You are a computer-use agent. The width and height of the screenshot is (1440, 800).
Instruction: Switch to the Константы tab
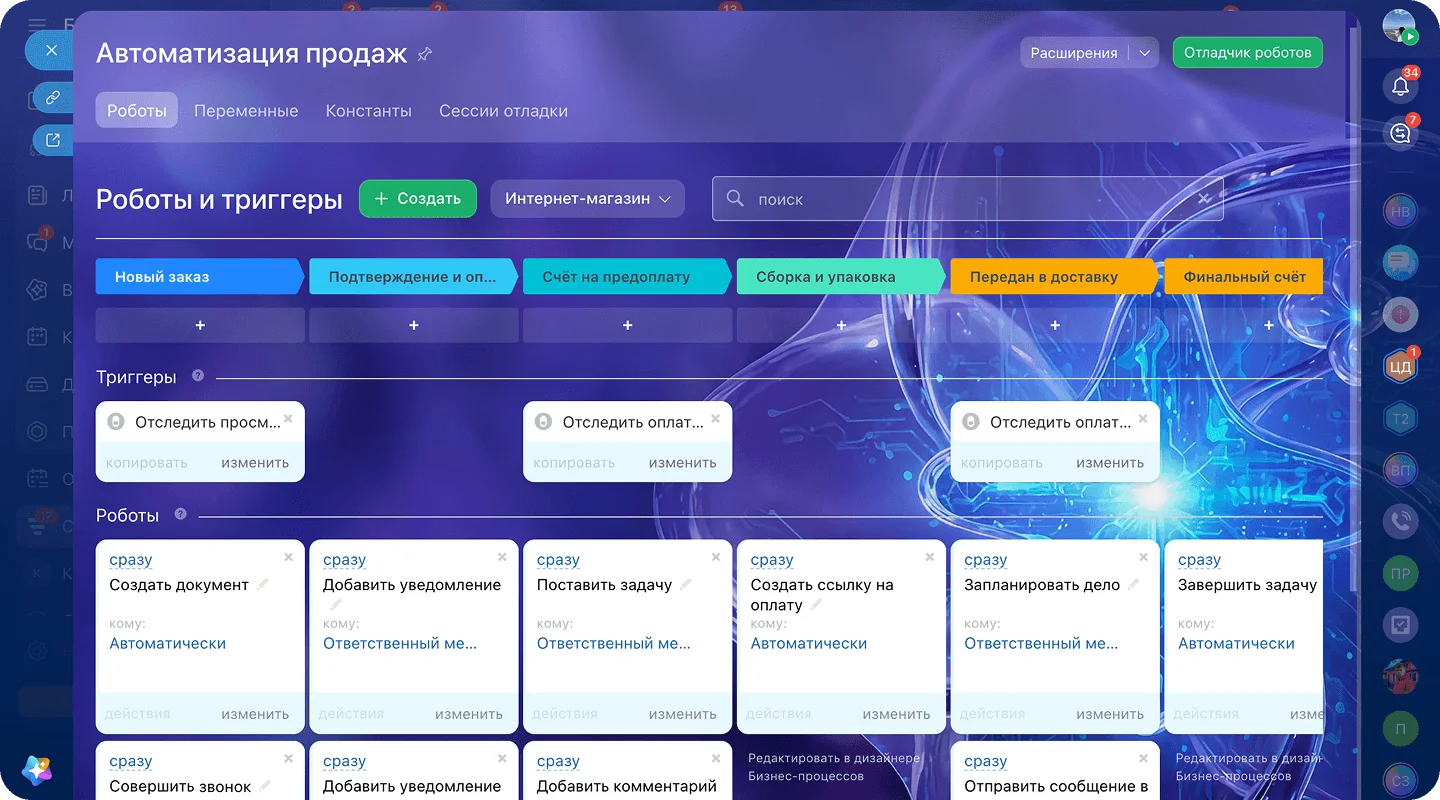point(368,111)
